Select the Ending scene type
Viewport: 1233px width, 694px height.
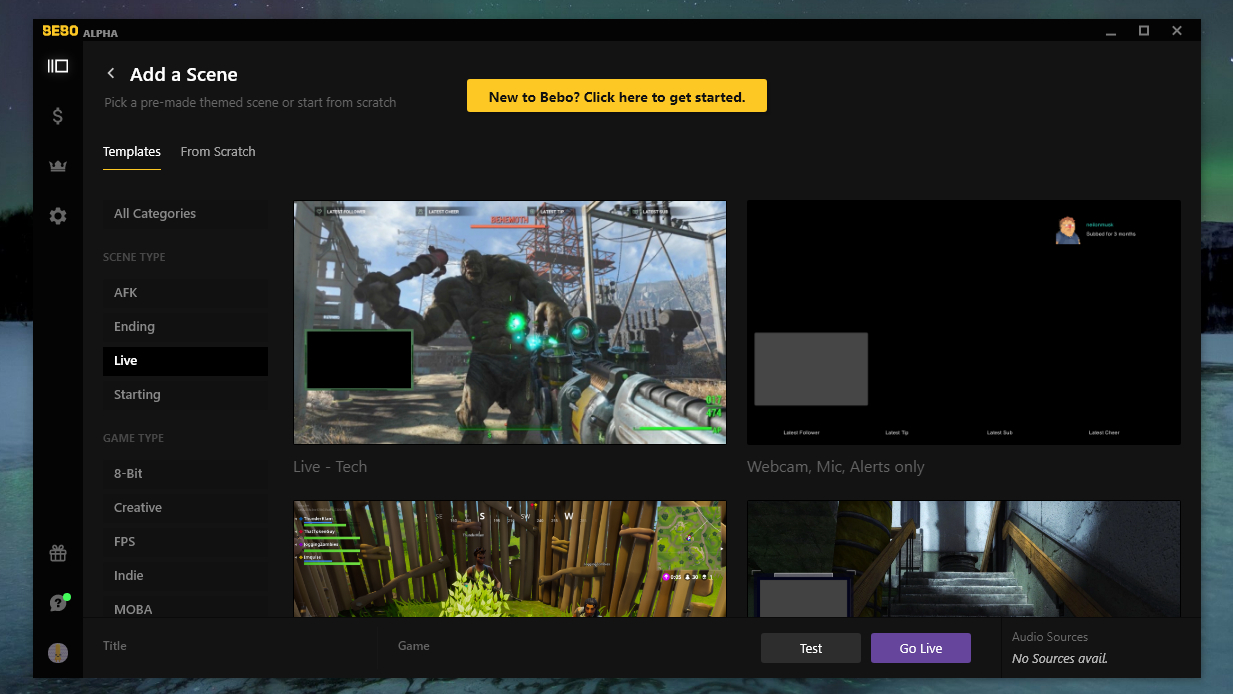(x=185, y=327)
